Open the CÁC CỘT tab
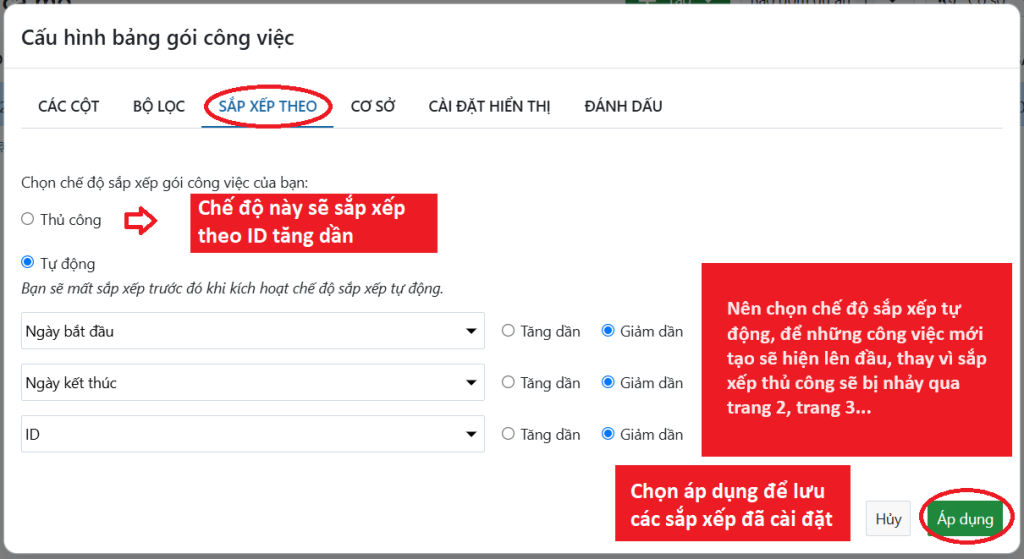The image size is (1024, 559). [68, 106]
